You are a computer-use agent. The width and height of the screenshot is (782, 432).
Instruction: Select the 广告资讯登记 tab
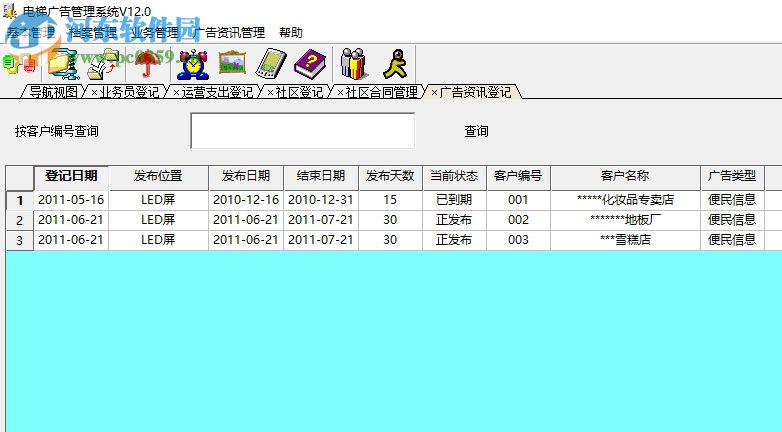(x=475, y=92)
